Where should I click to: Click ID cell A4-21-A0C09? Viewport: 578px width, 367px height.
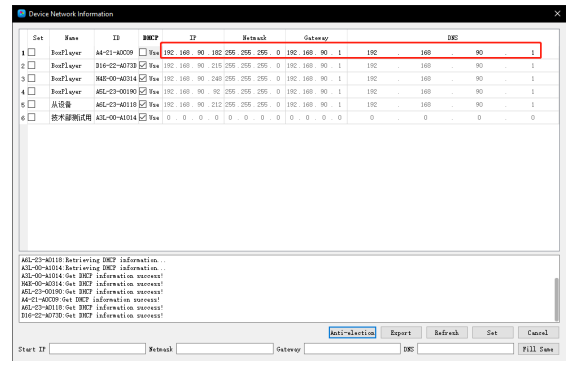pyautogui.click(x=116, y=52)
